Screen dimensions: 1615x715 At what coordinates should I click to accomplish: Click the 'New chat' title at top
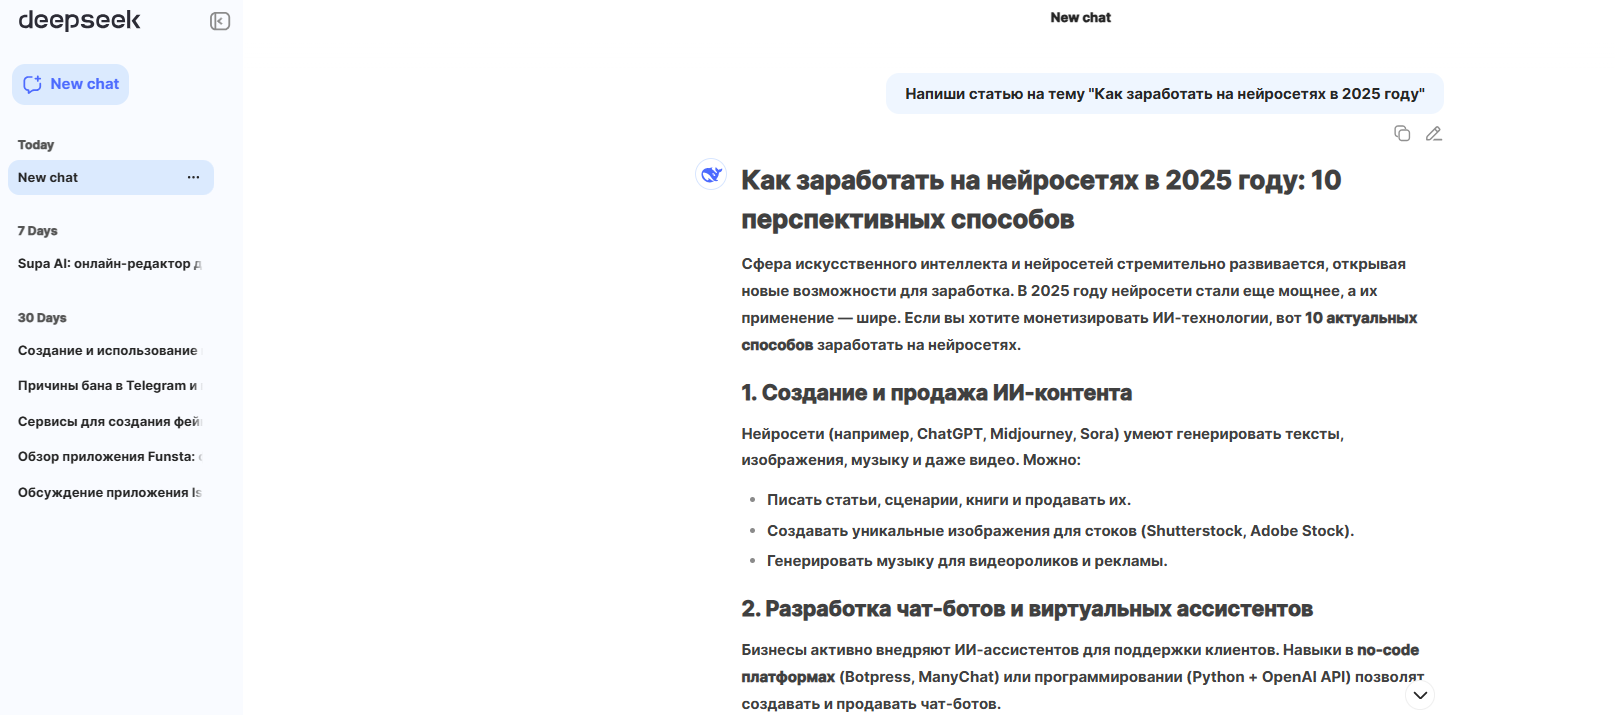[x=1080, y=18]
